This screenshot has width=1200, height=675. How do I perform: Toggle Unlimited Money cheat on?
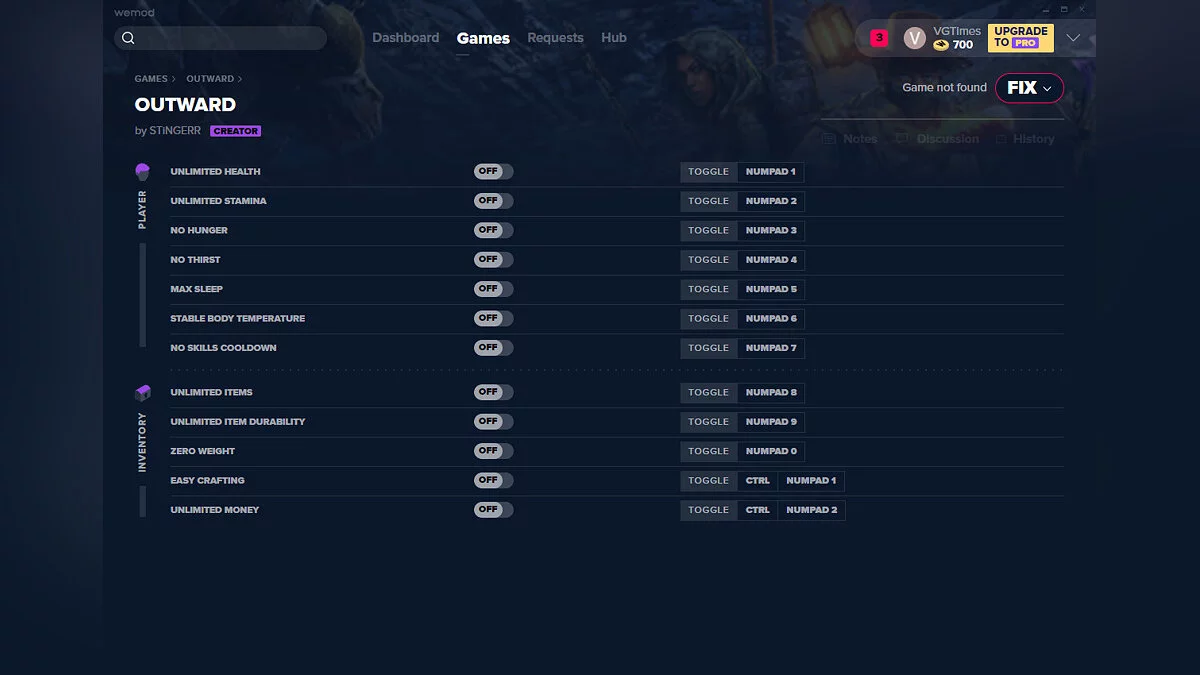(493, 510)
